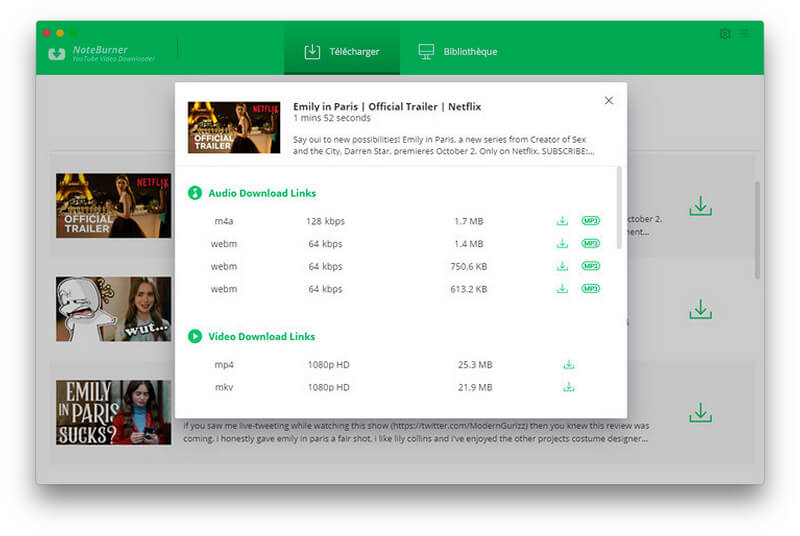Select the '21.9 MB' size cell
Screen dimensions: 800x536
[475, 387]
